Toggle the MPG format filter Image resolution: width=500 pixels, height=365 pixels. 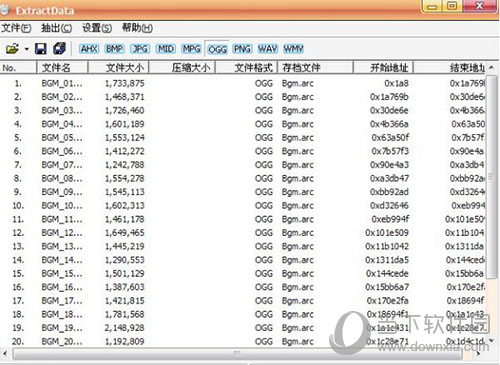pos(191,49)
